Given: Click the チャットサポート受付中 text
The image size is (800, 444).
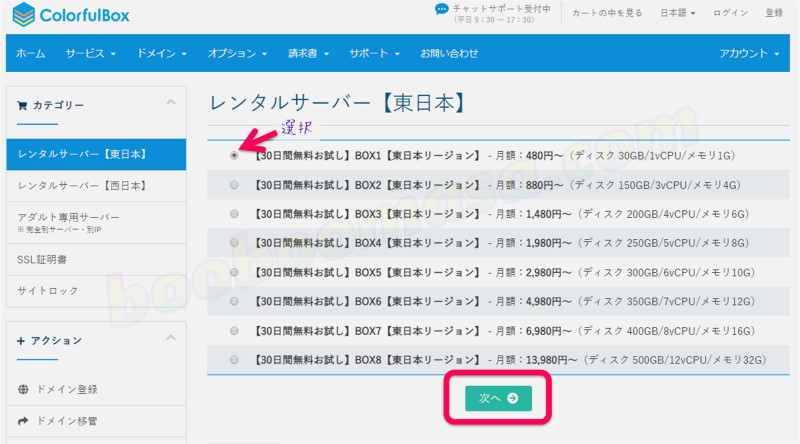Looking at the screenshot, I should coord(502,8).
